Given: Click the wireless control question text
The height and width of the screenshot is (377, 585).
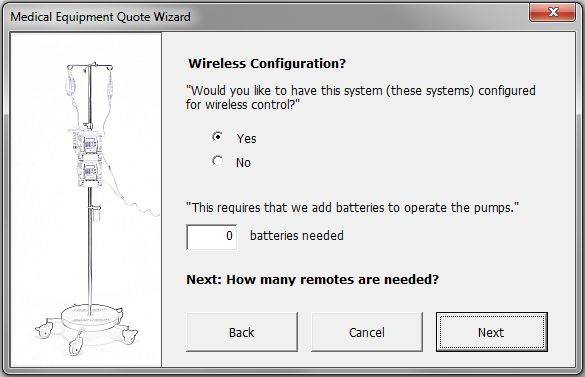Looking at the screenshot, I should click(361, 97).
